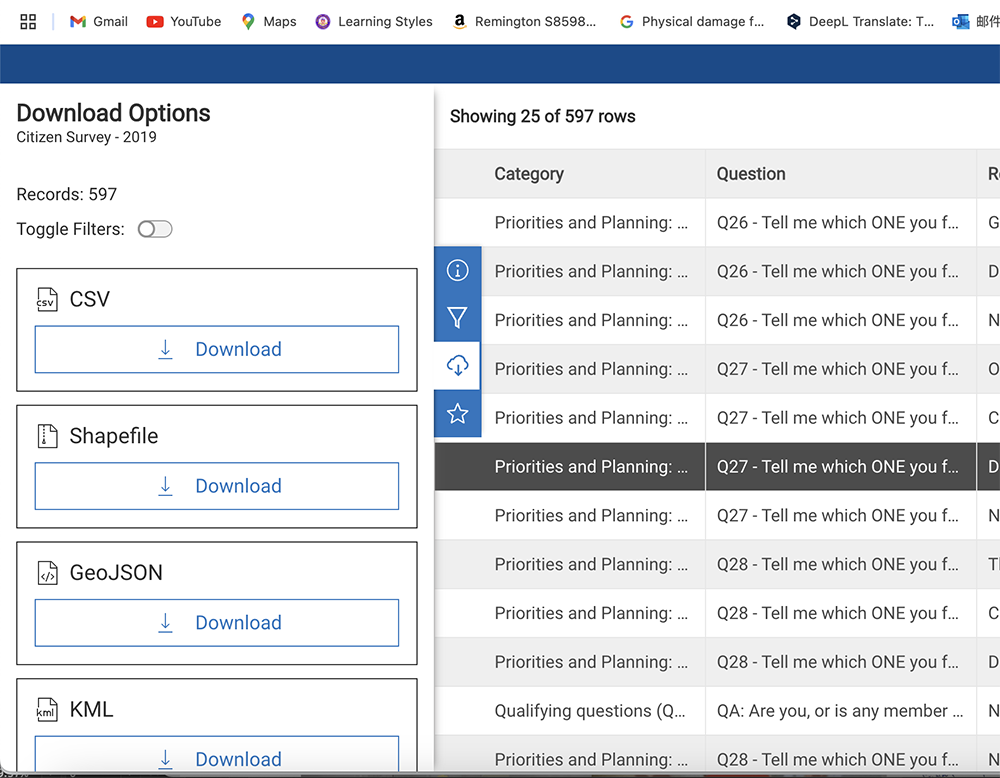
Task: Enable the Toggle Filters switch
Action: [x=155, y=229]
